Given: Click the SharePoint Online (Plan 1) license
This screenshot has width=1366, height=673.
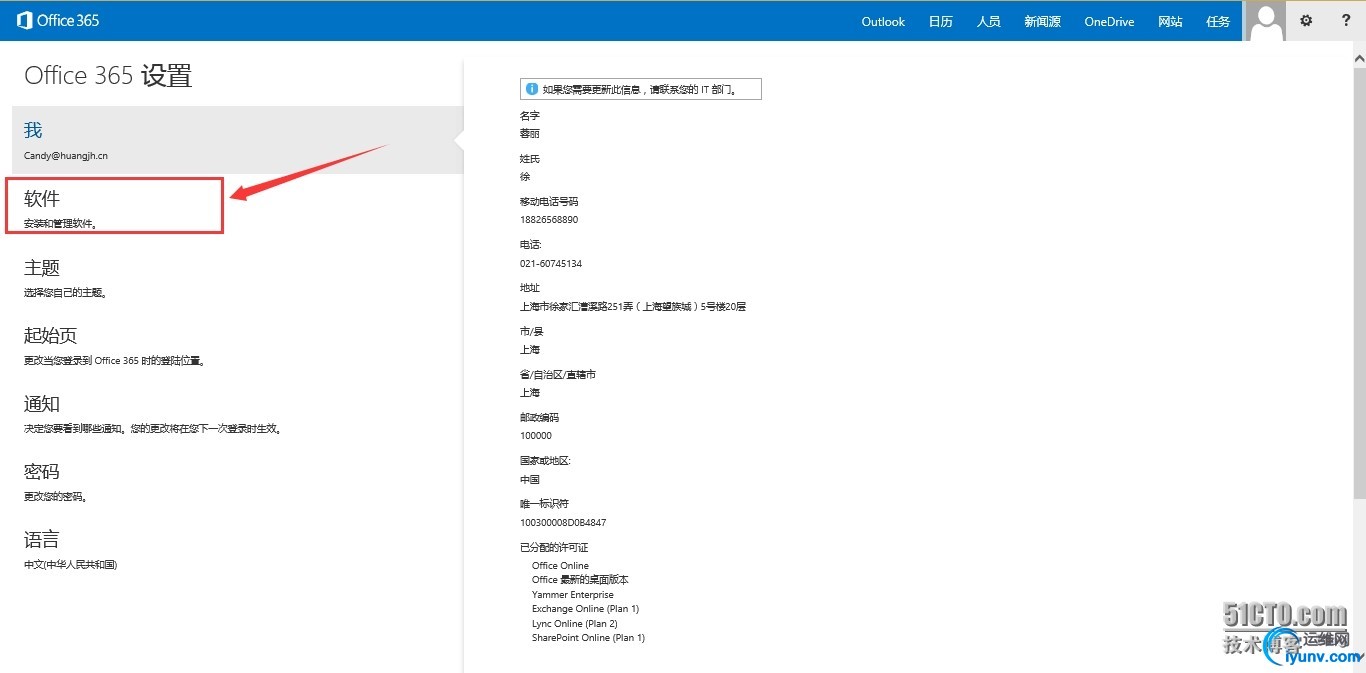Looking at the screenshot, I should (588, 638).
